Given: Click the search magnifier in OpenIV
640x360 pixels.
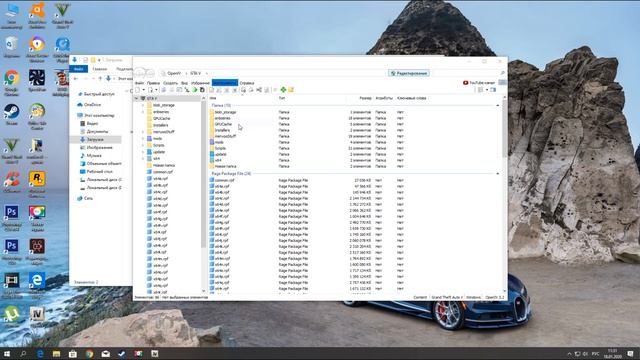Looking at the screenshot, I should tap(502, 73).
